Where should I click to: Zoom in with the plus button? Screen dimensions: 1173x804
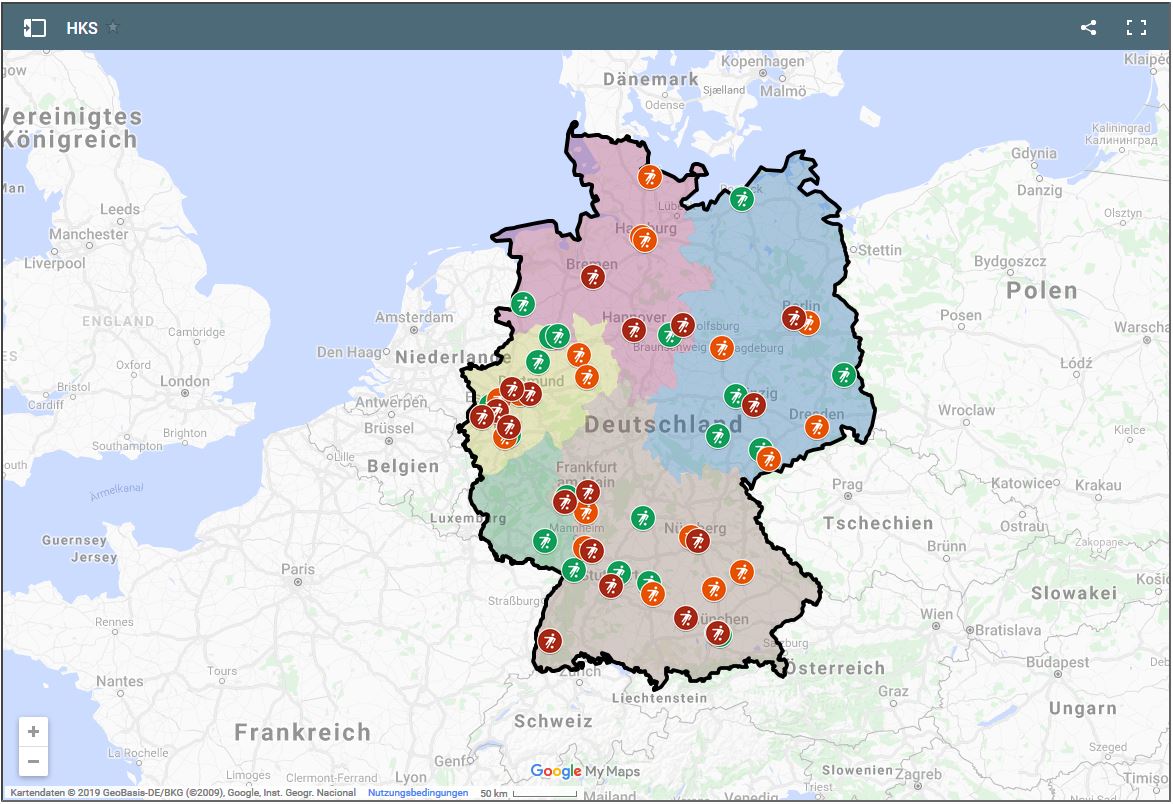(34, 731)
